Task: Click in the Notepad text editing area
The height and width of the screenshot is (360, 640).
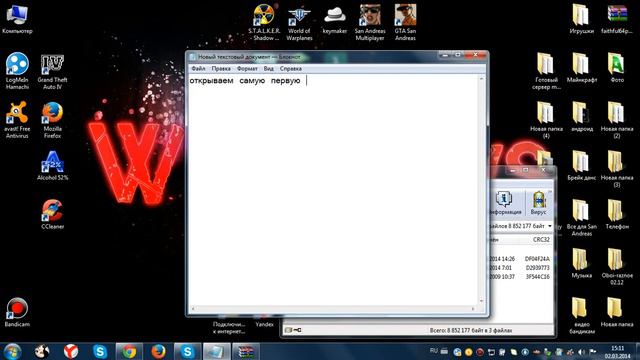Action: tap(333, 190)
